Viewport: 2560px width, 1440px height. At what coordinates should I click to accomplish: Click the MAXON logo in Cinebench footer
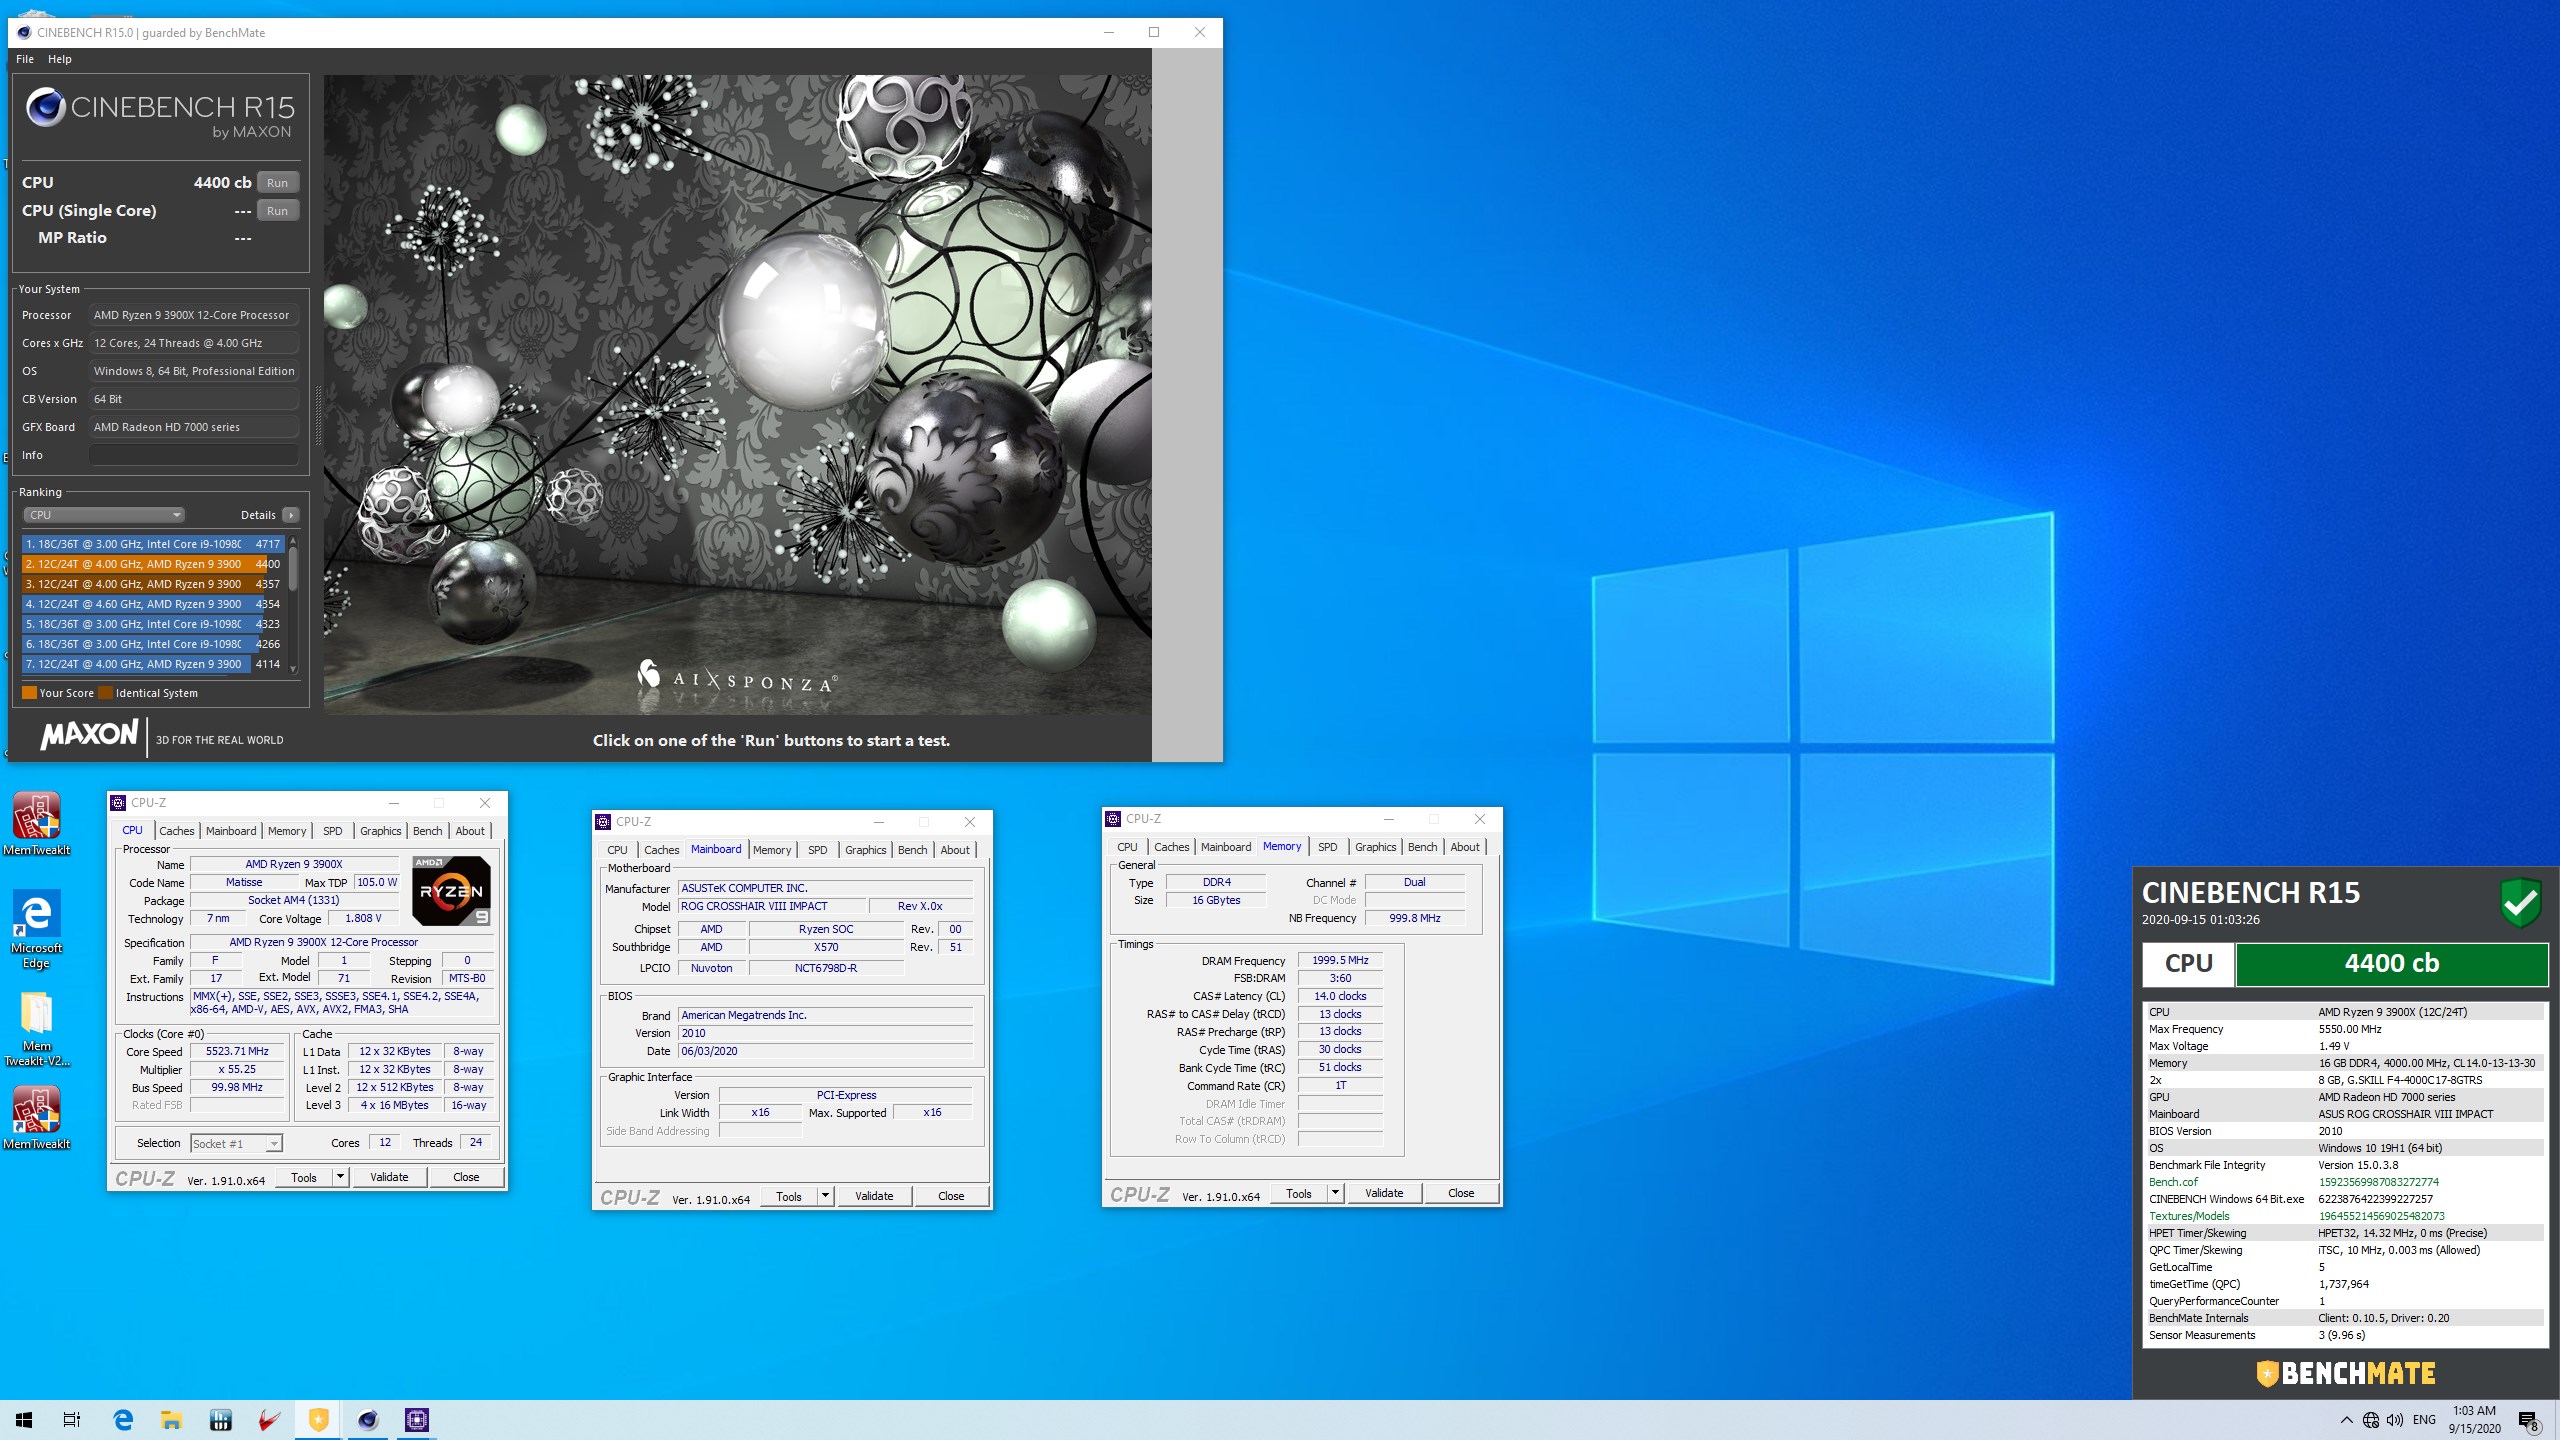(x=89, y=735)
